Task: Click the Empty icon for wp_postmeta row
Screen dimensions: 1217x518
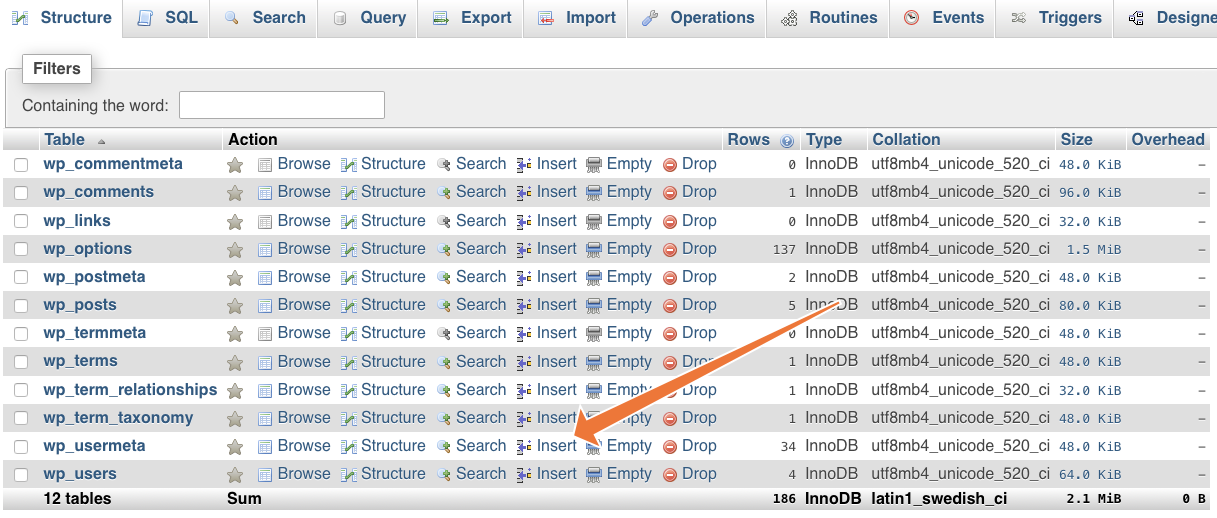Action: coord(594,277)
